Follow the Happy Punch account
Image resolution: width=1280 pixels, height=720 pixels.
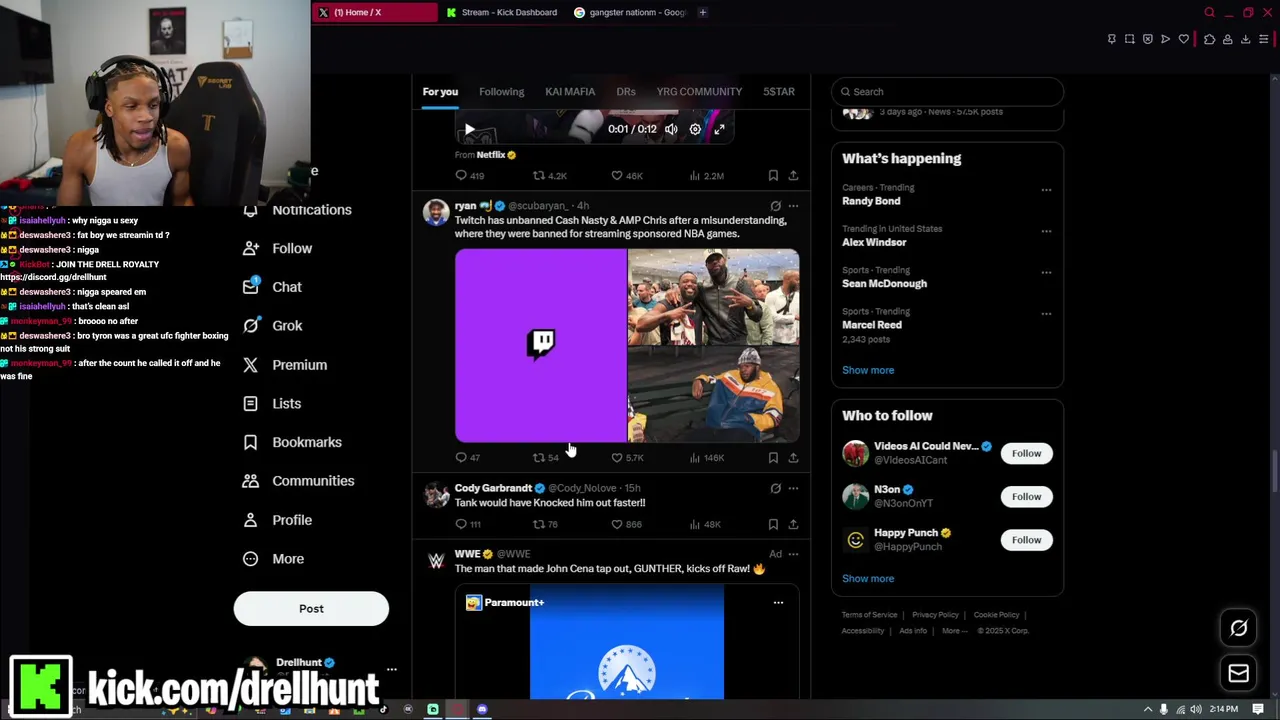click(x=1026, y=540)
